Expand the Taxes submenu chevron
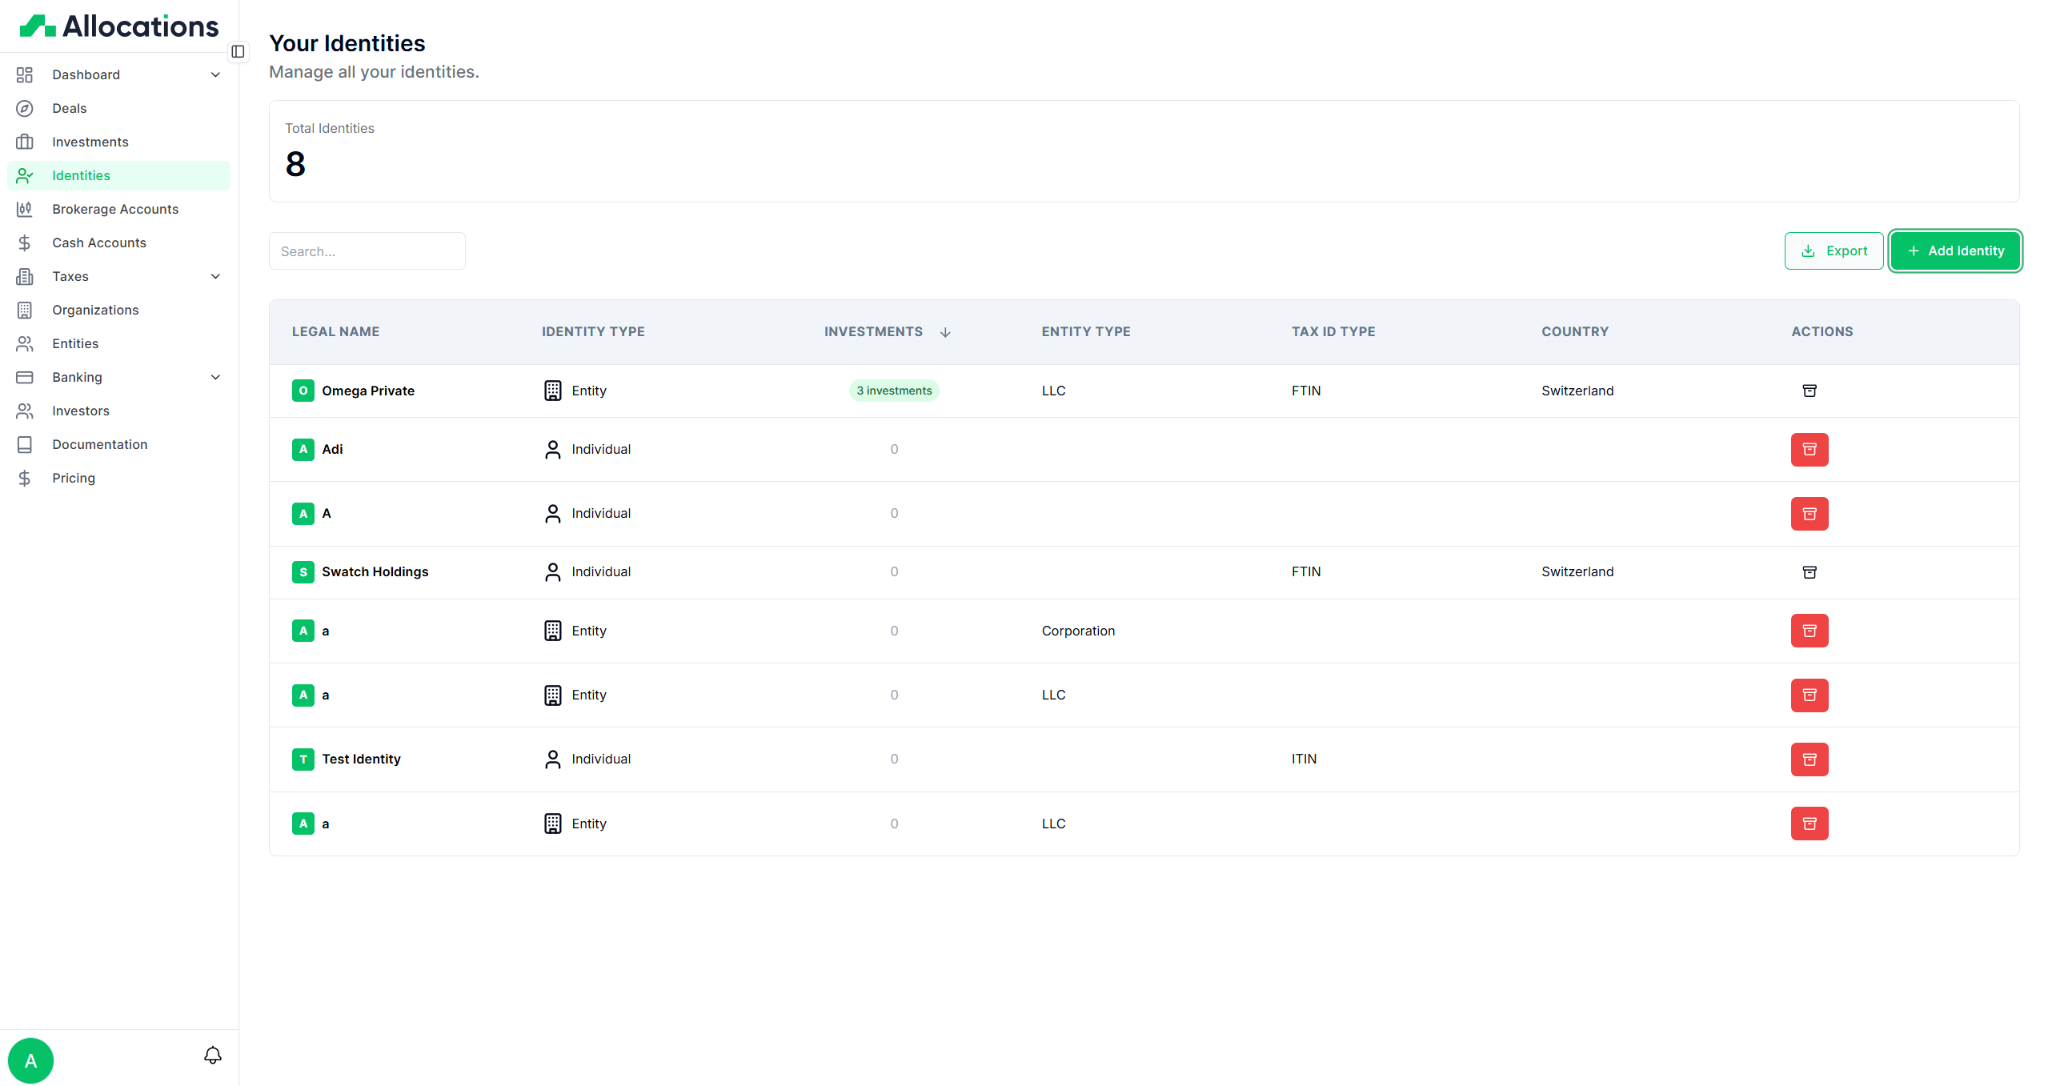Image resolution: width=2048 pixels, height=1086 pixels. [215, 277]
